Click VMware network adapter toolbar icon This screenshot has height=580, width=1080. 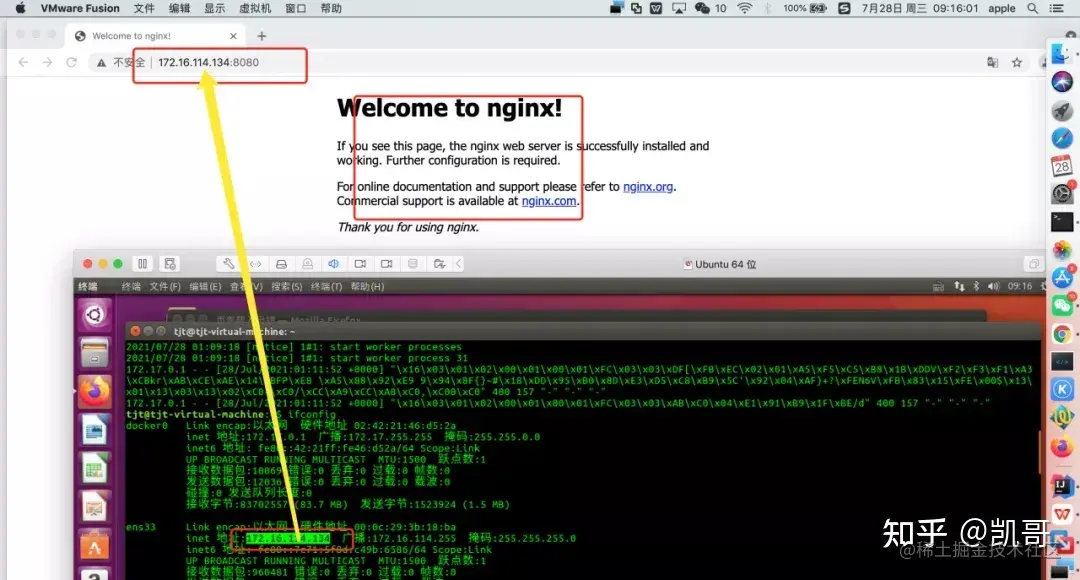pos(256,264)
